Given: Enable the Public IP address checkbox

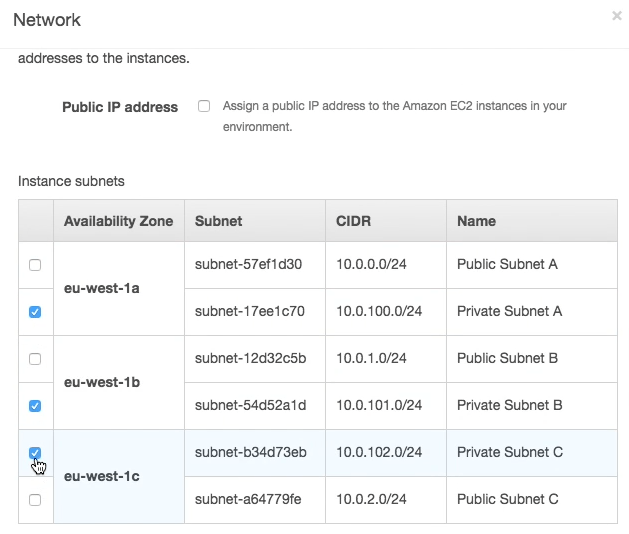Looking at the screenshot, I should [204, 106].
